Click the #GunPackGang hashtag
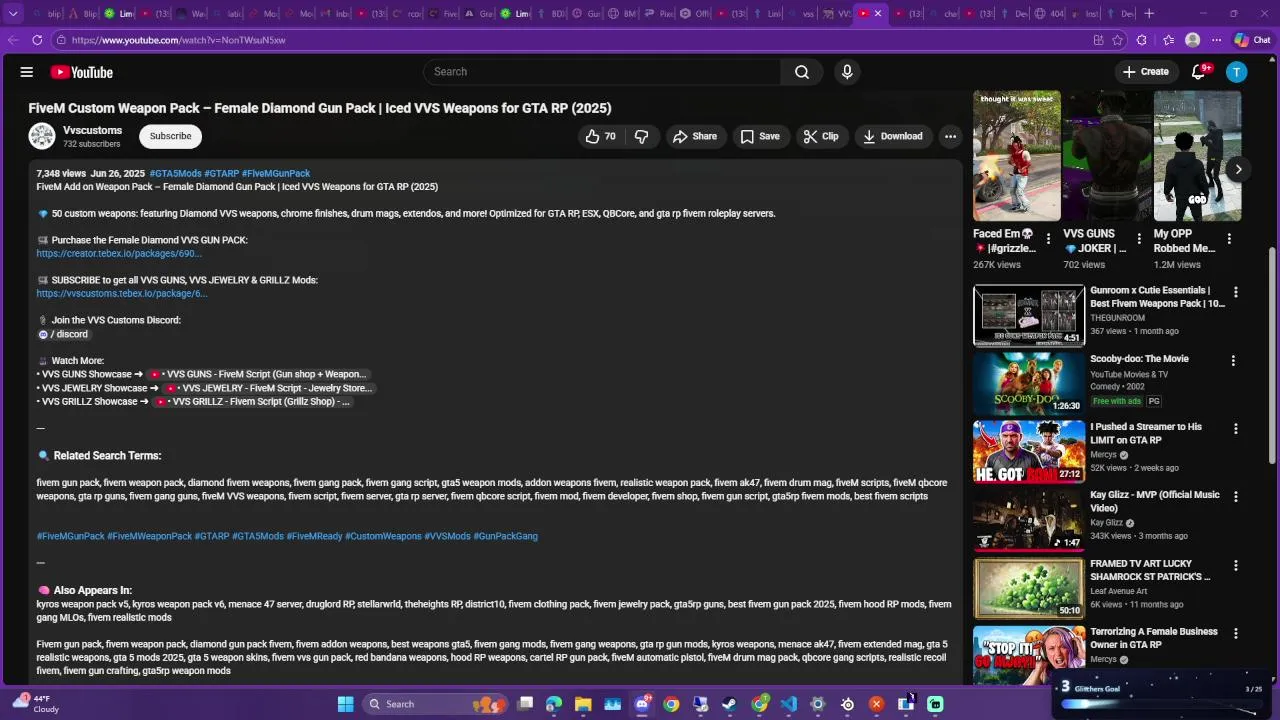 tap(505, 536)
